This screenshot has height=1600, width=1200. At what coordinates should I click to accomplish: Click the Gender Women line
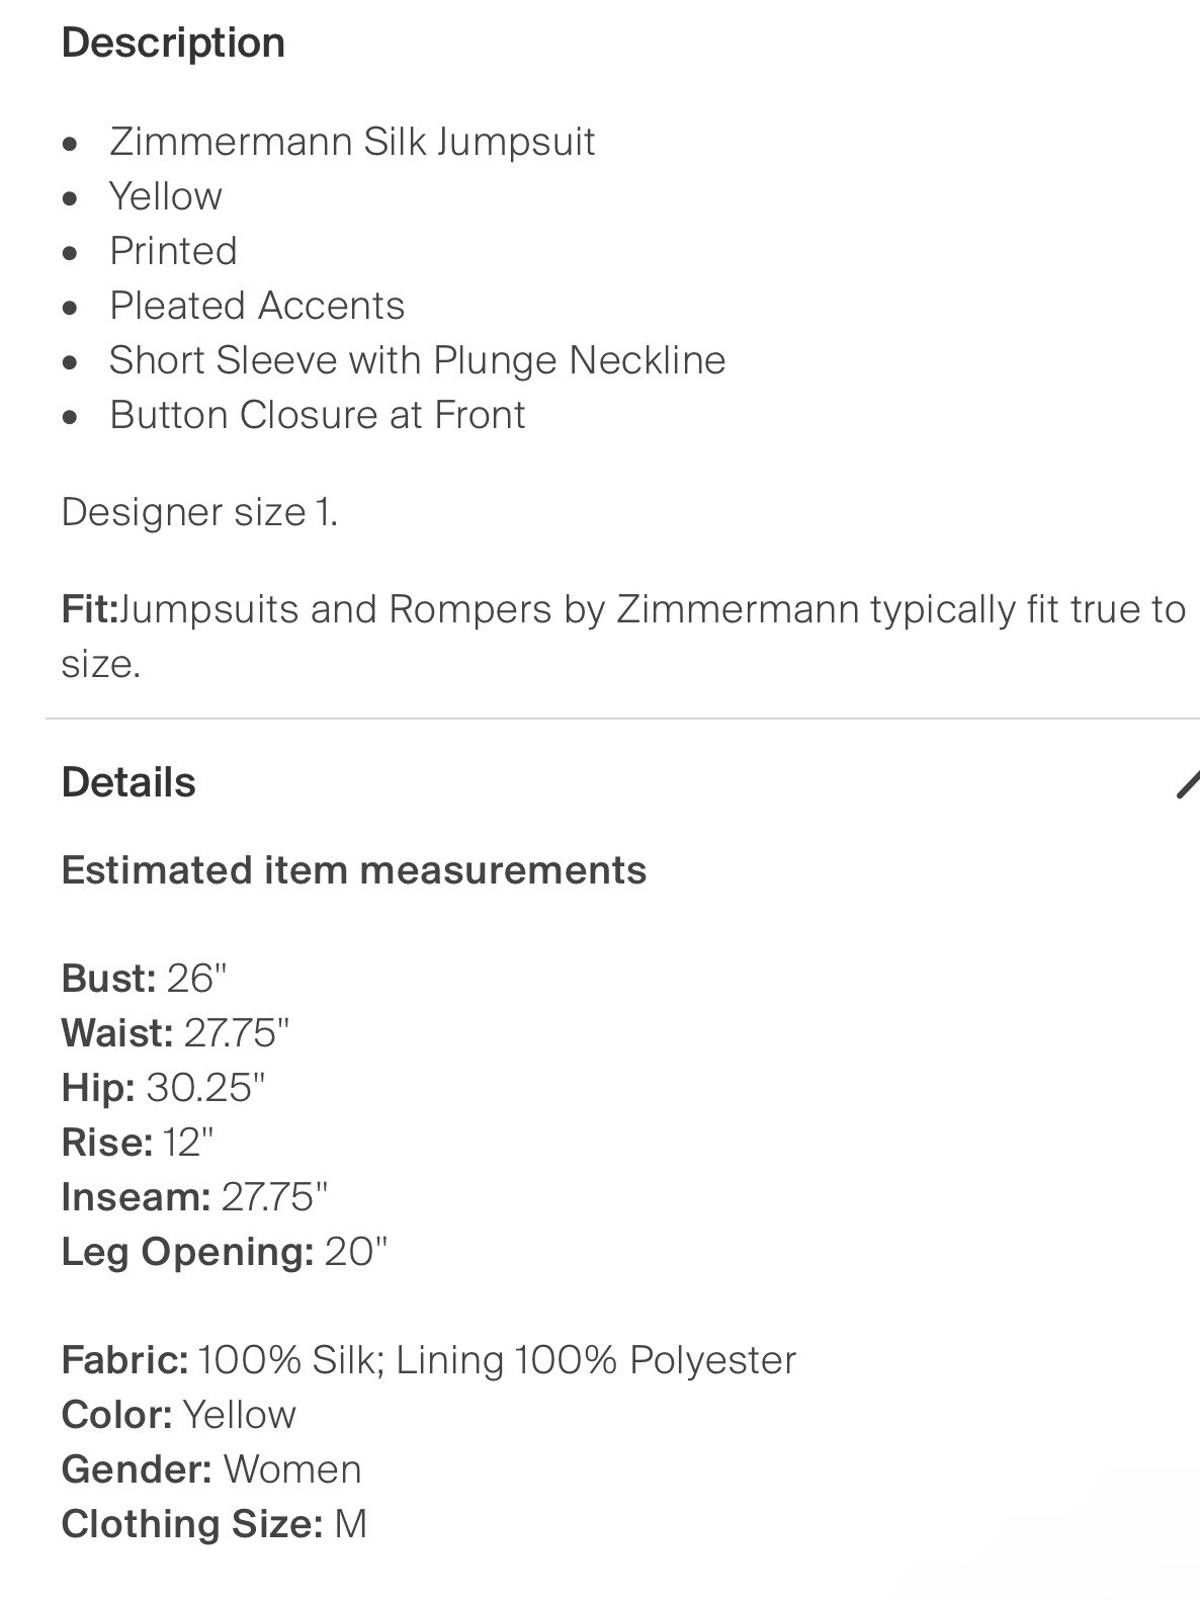click(x=211, y=1469)
